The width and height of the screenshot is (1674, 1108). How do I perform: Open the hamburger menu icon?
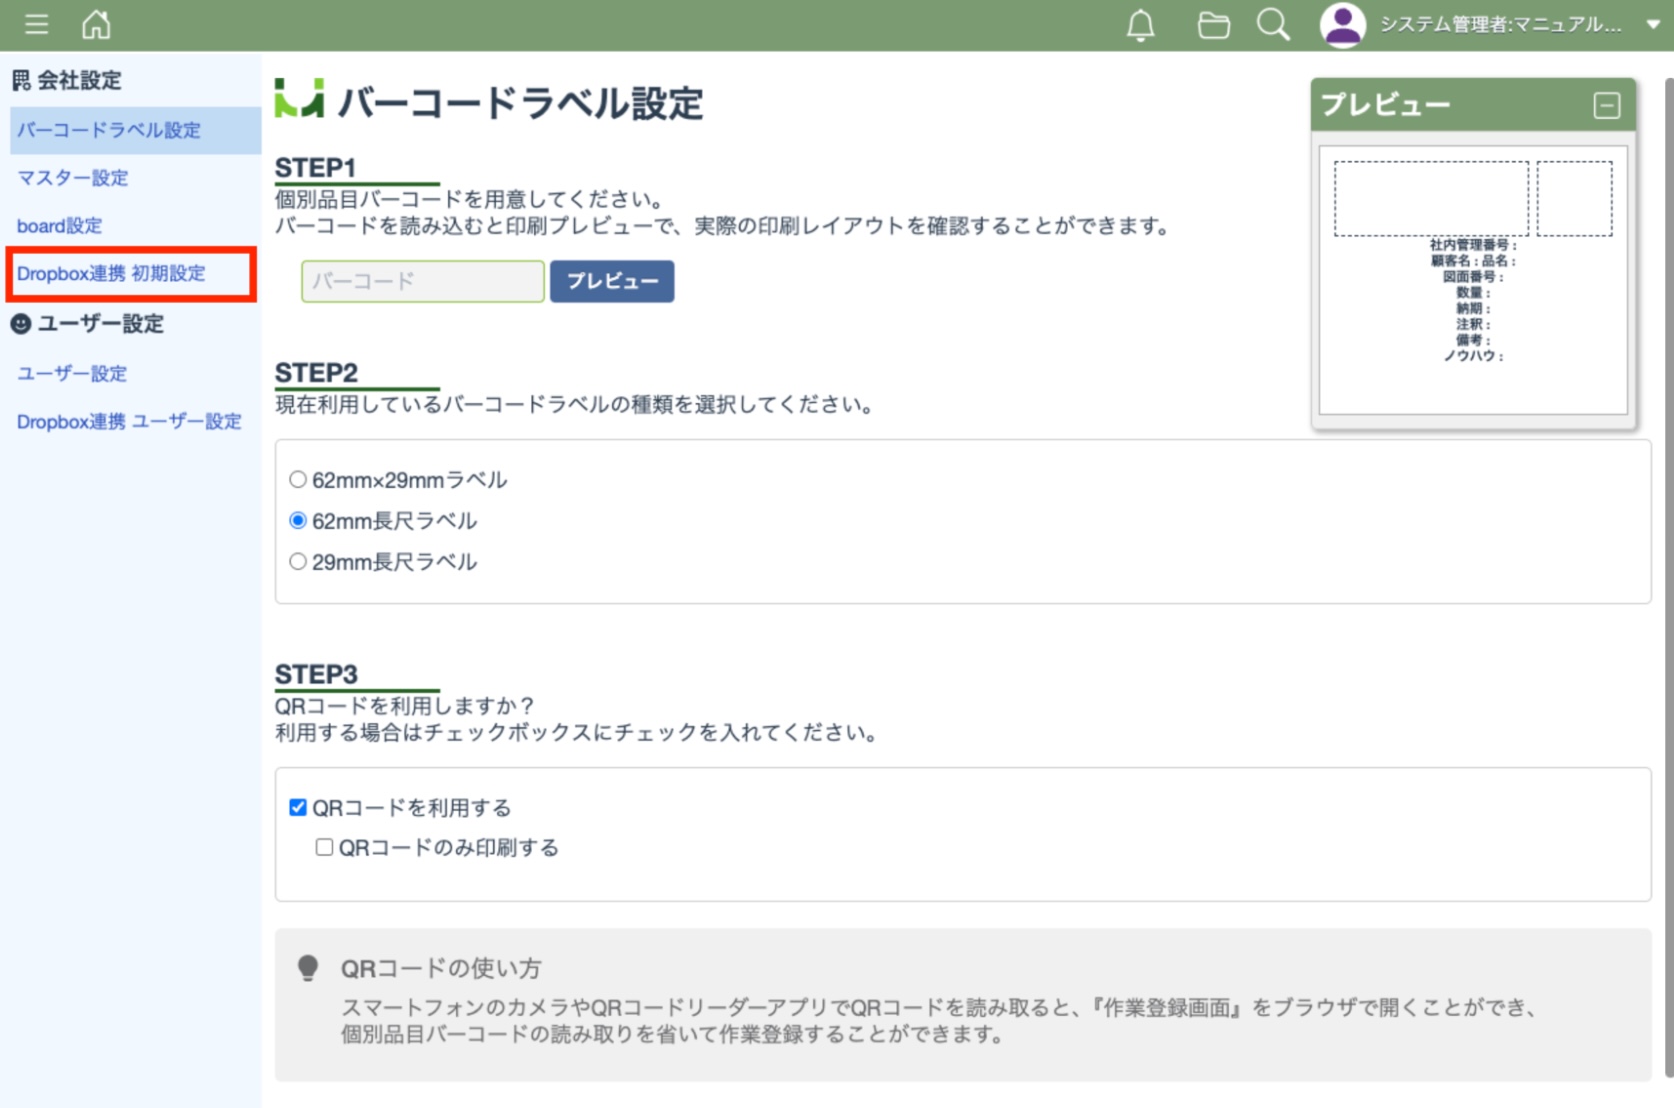click(37, 24)
